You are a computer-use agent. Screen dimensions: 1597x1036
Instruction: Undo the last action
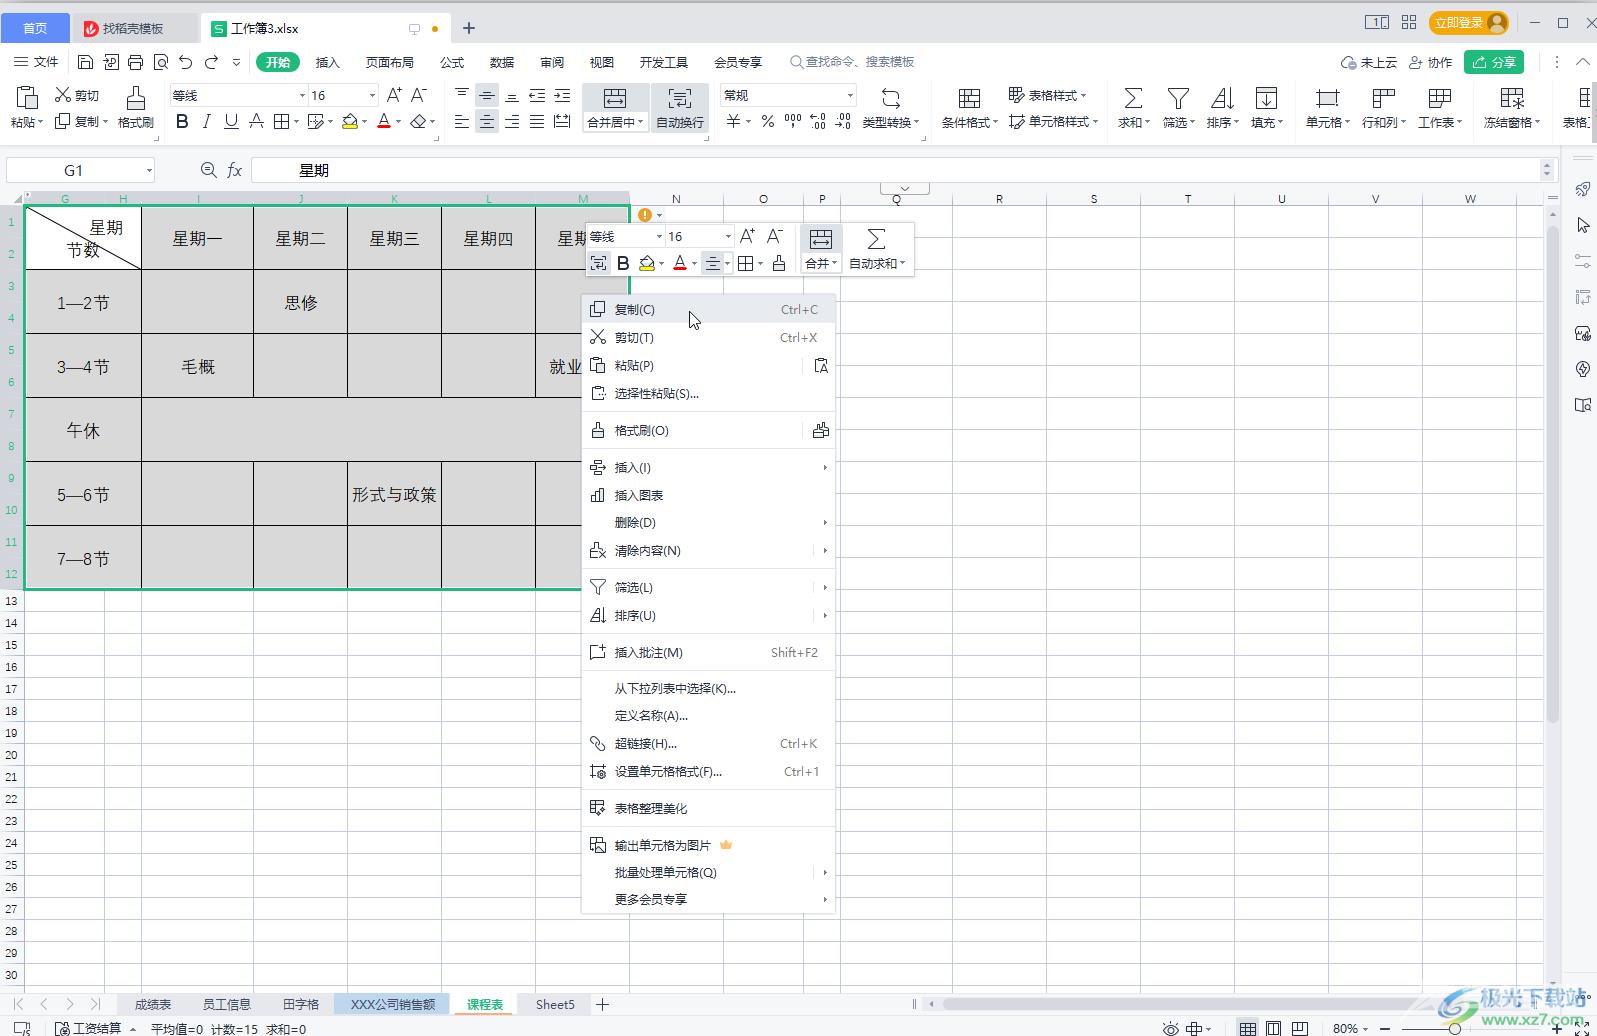tap(185, 62)
